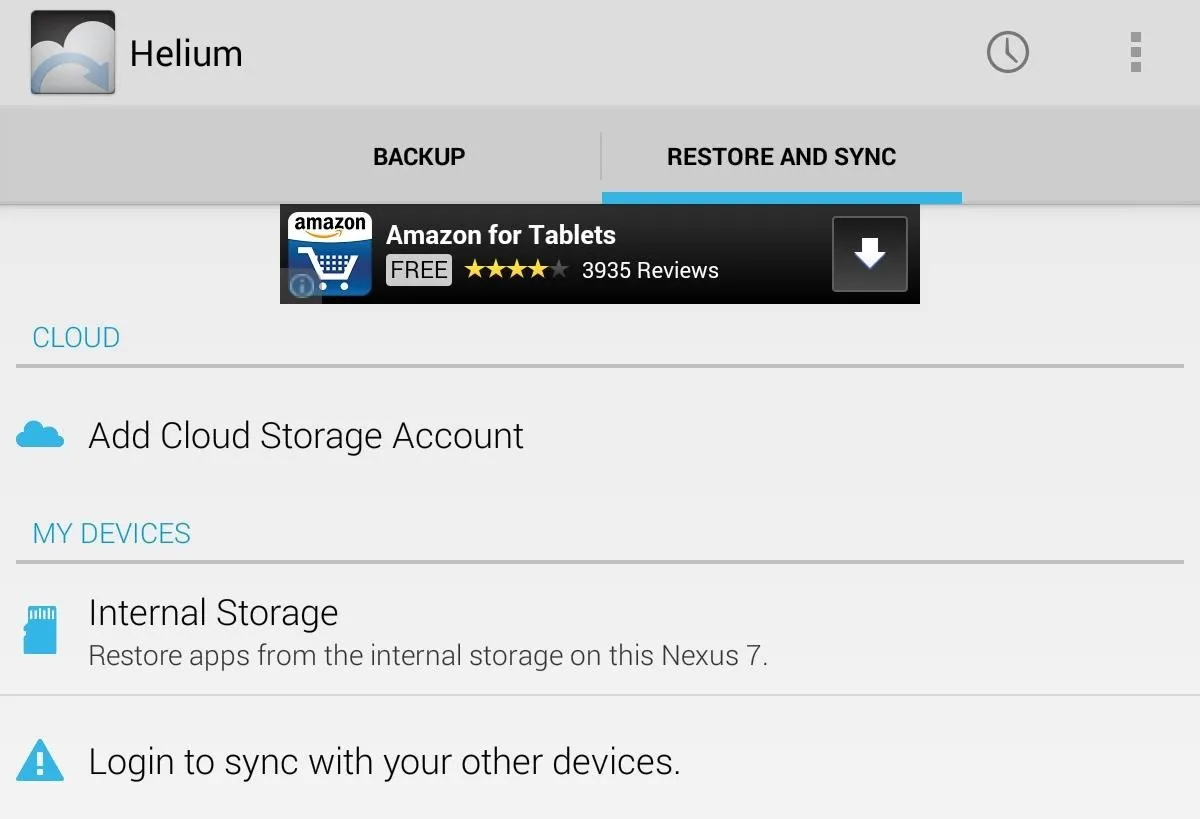Switch to the BACKUP tab

(x=419, y=157)
